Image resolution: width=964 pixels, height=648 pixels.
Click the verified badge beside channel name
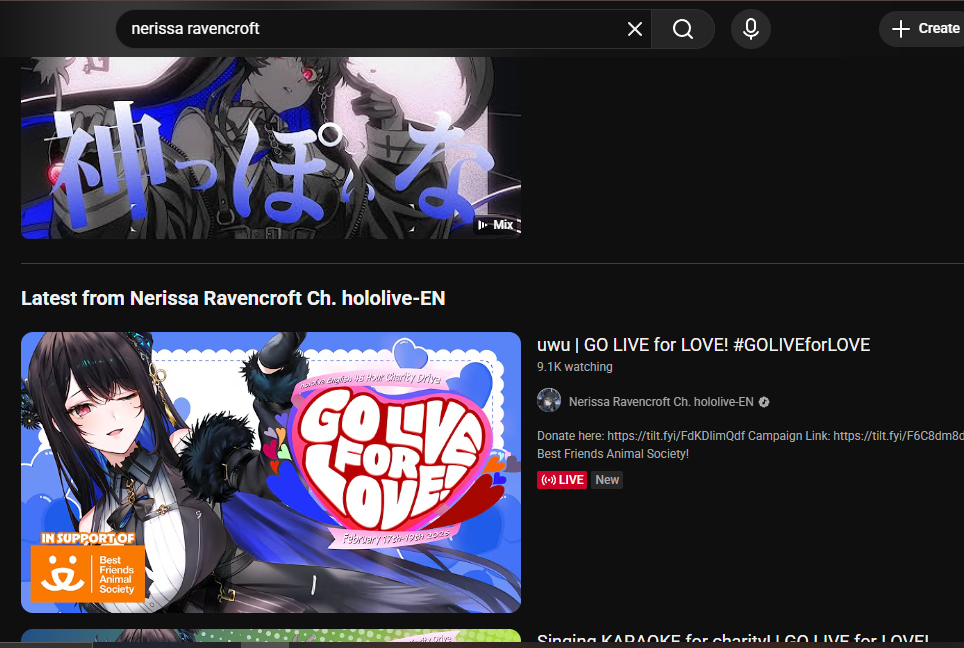(x=764, y=402)
